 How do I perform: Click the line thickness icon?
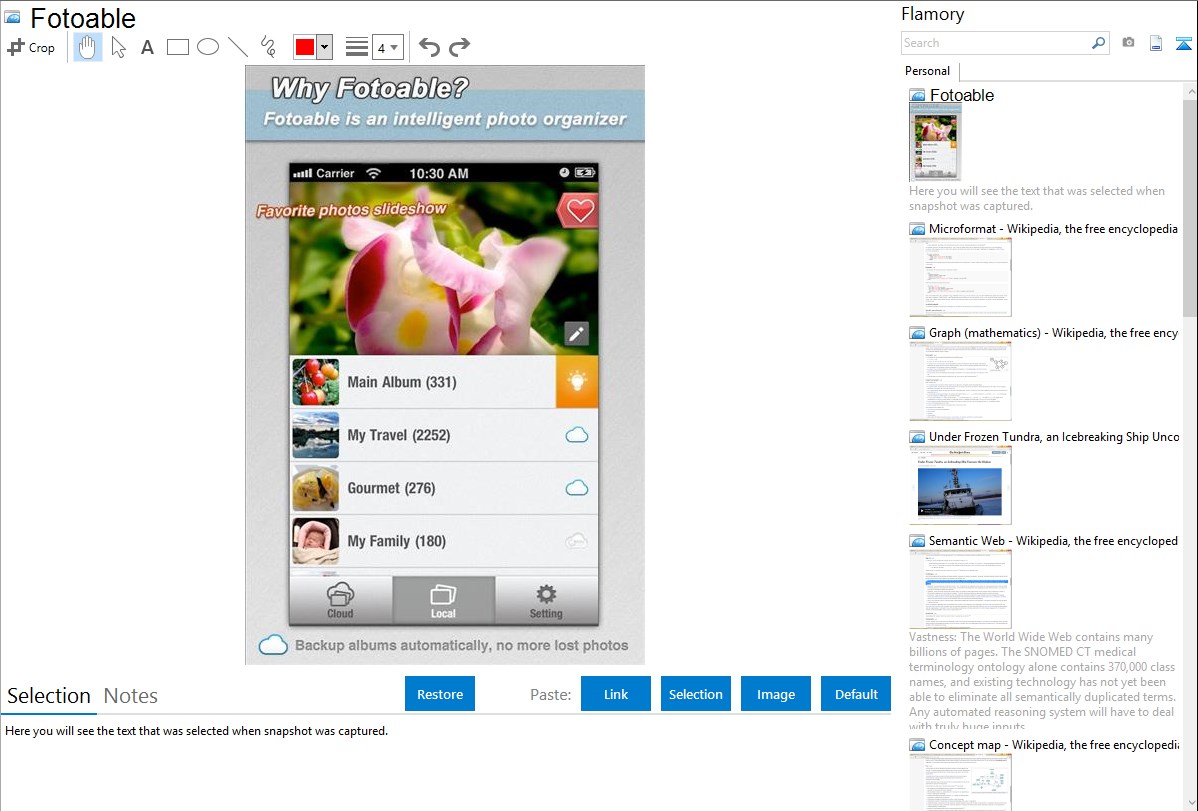coord(356,47)
